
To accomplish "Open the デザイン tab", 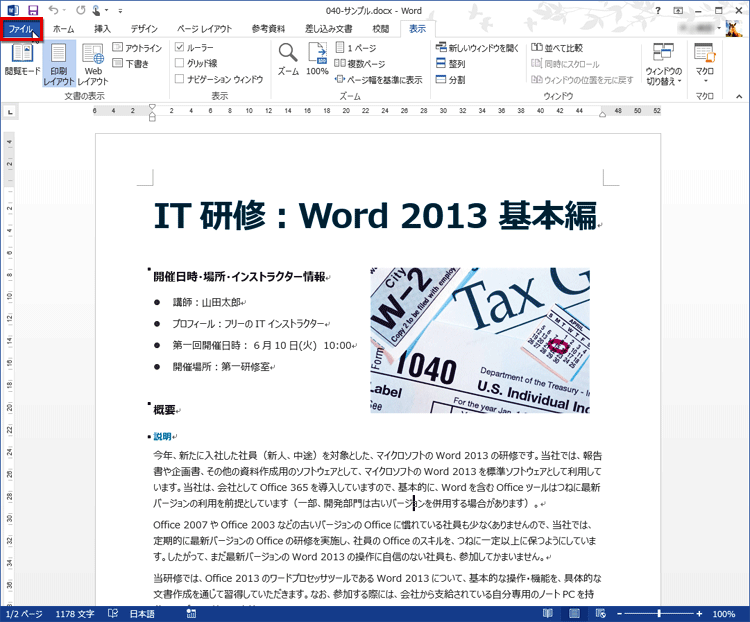I will (x=144, y=29).
